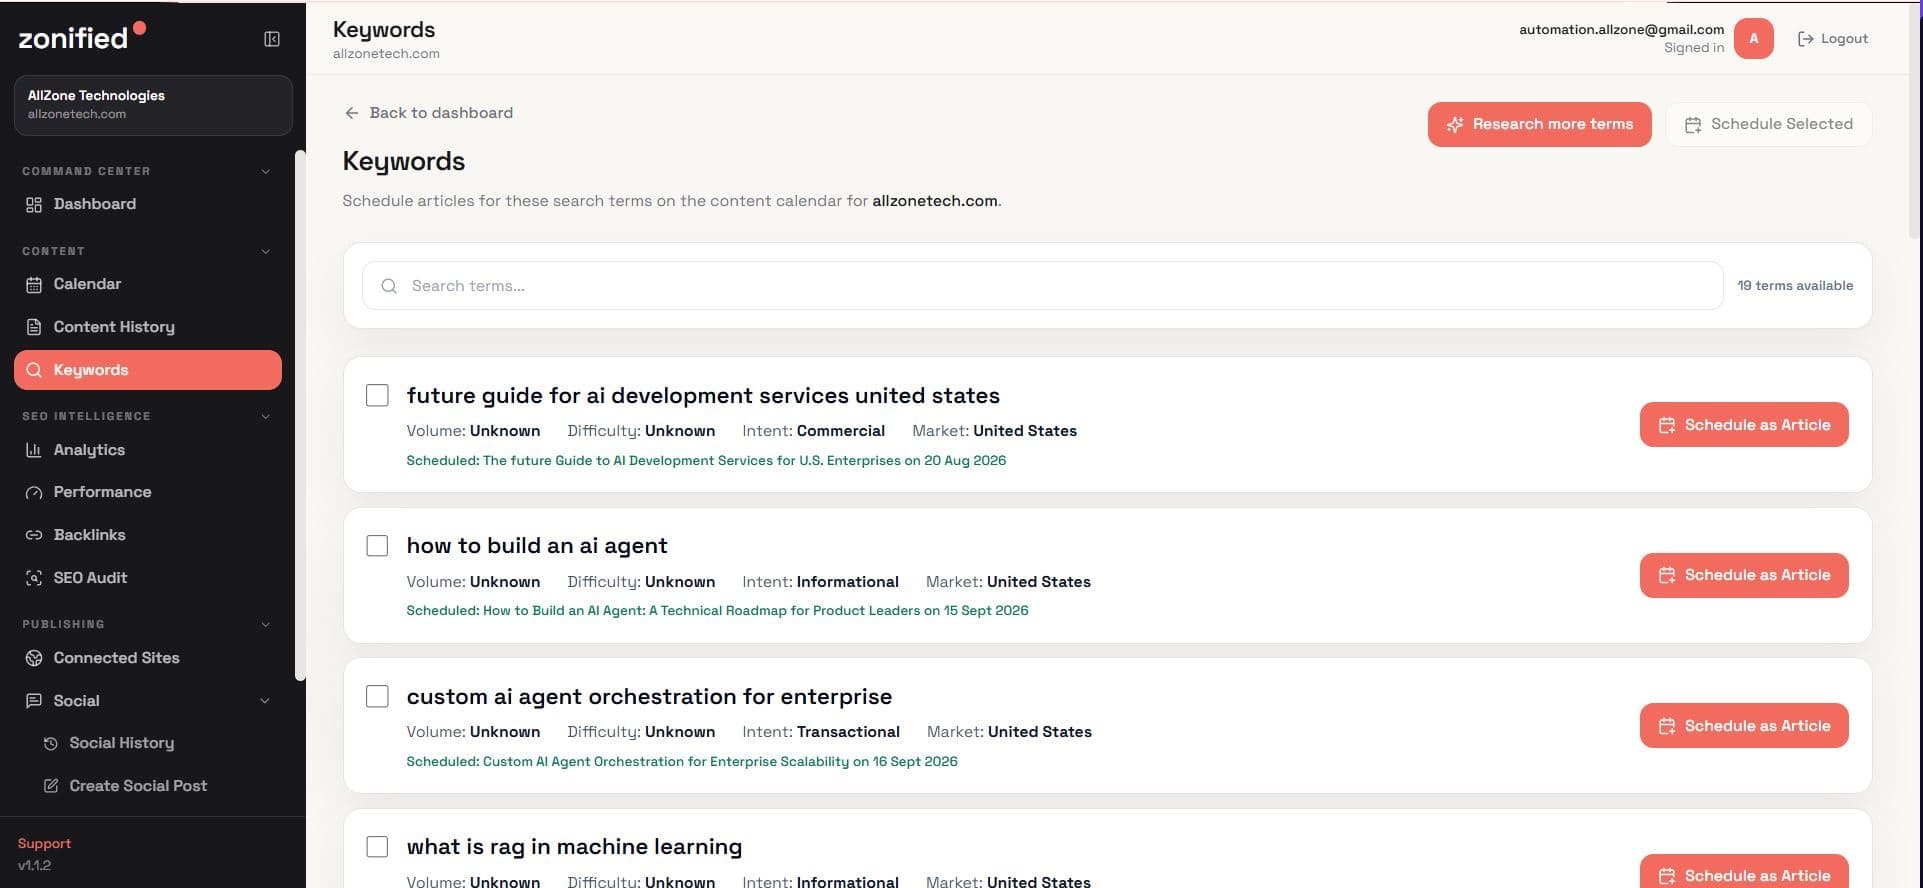Click the Connected Sites globe icon
The height and width of the screenshot is (888, 1923).
pyautogui.click(x=34, y=658)
